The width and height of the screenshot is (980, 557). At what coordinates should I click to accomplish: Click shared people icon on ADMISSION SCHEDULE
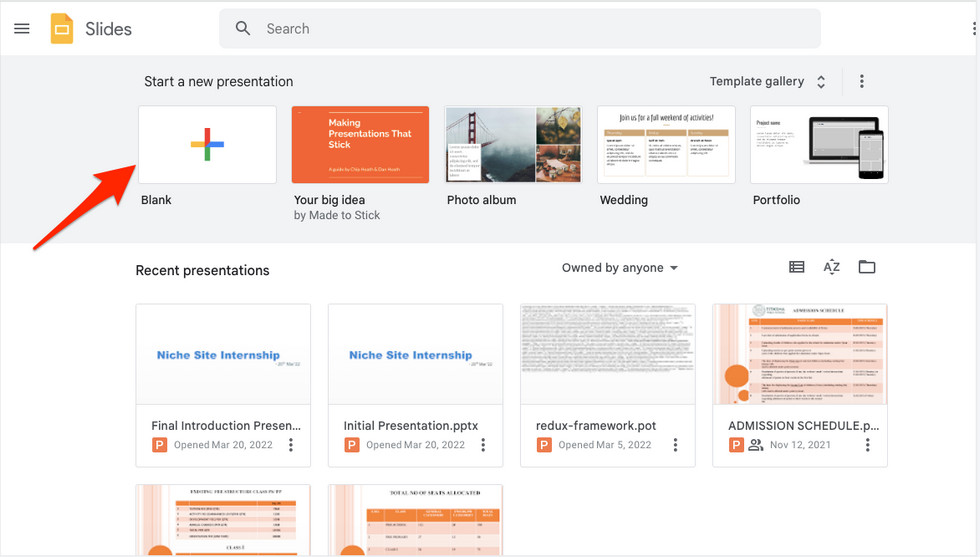pyautogui.click(x=756, y=445)
